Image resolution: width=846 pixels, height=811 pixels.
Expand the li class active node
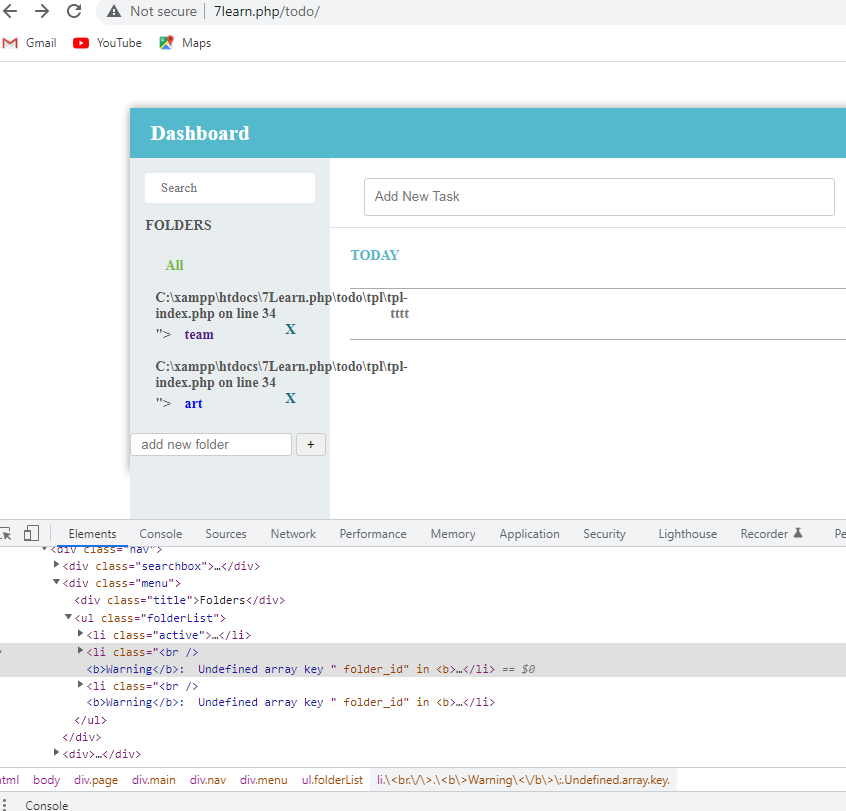(x=80, y=633)
